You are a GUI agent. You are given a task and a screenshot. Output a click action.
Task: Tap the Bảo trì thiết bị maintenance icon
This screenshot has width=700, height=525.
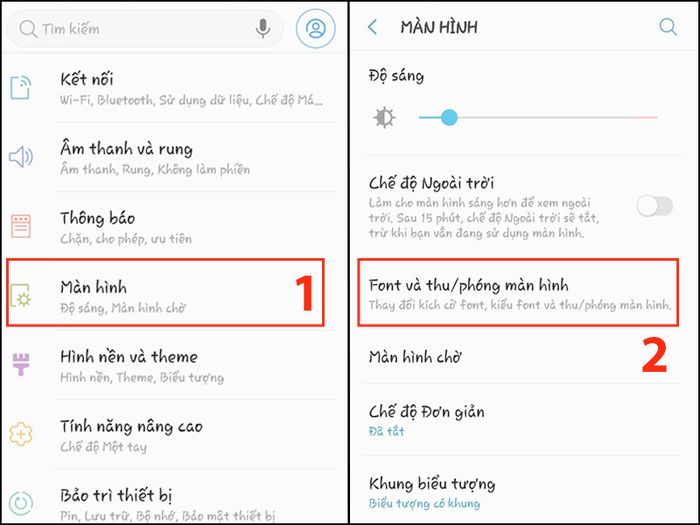[21, 503]
